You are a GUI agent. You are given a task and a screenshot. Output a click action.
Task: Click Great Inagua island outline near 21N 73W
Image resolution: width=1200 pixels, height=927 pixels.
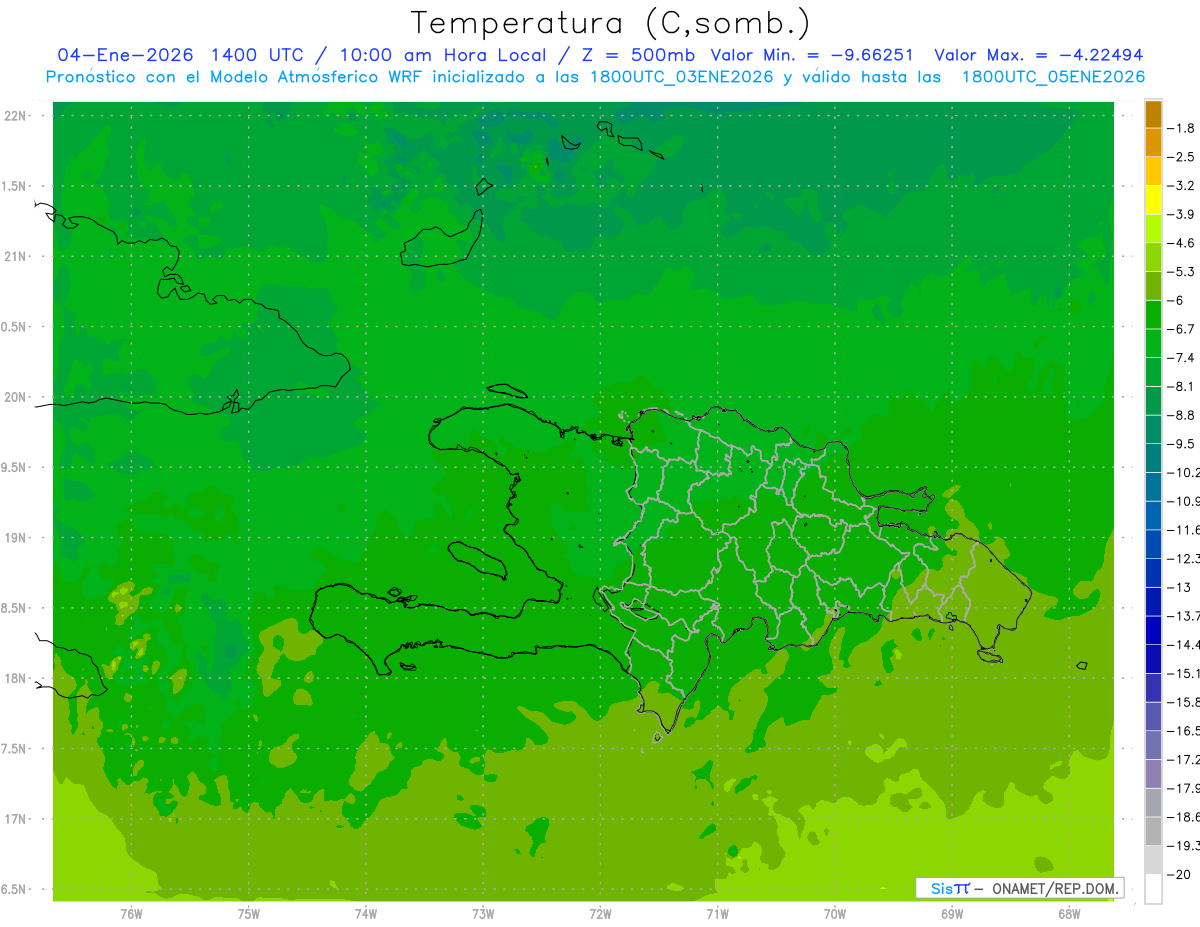pos(441,239)
